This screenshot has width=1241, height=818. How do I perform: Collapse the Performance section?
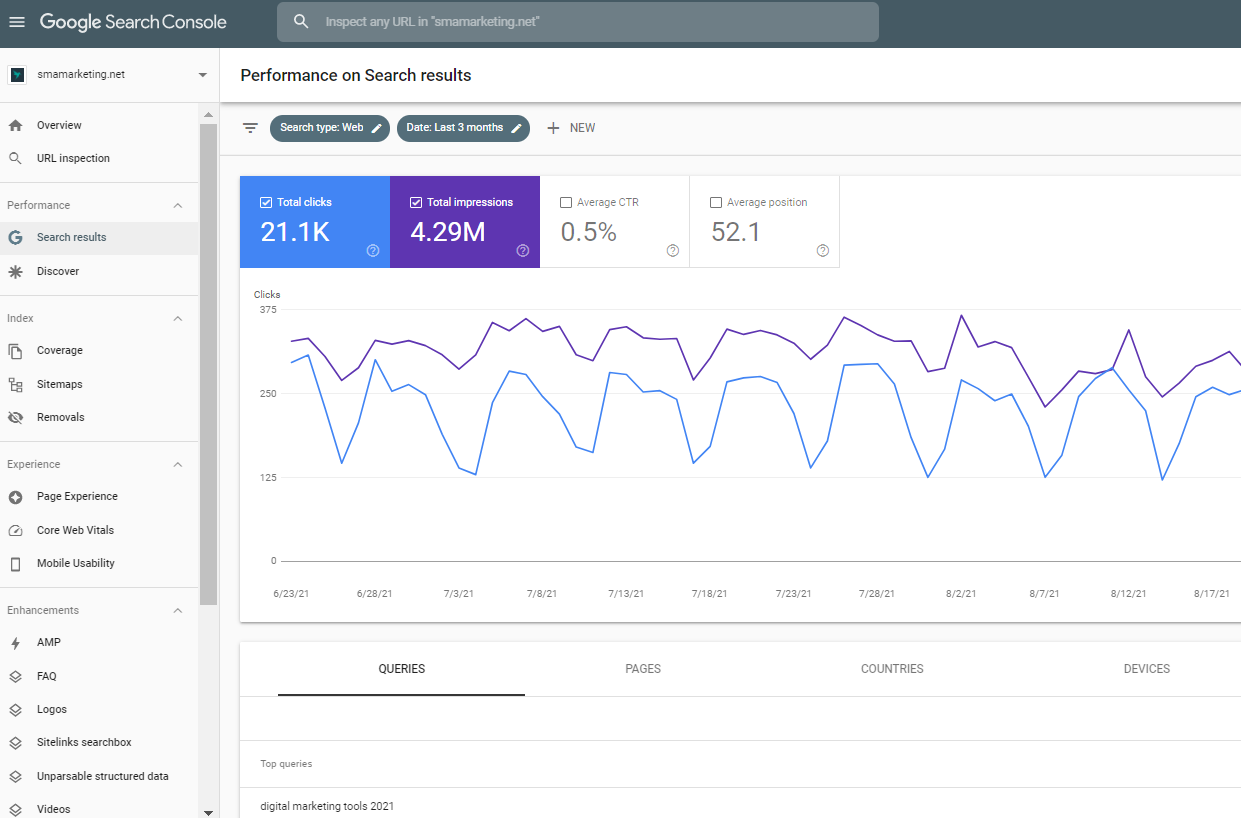tap(178, 205)
